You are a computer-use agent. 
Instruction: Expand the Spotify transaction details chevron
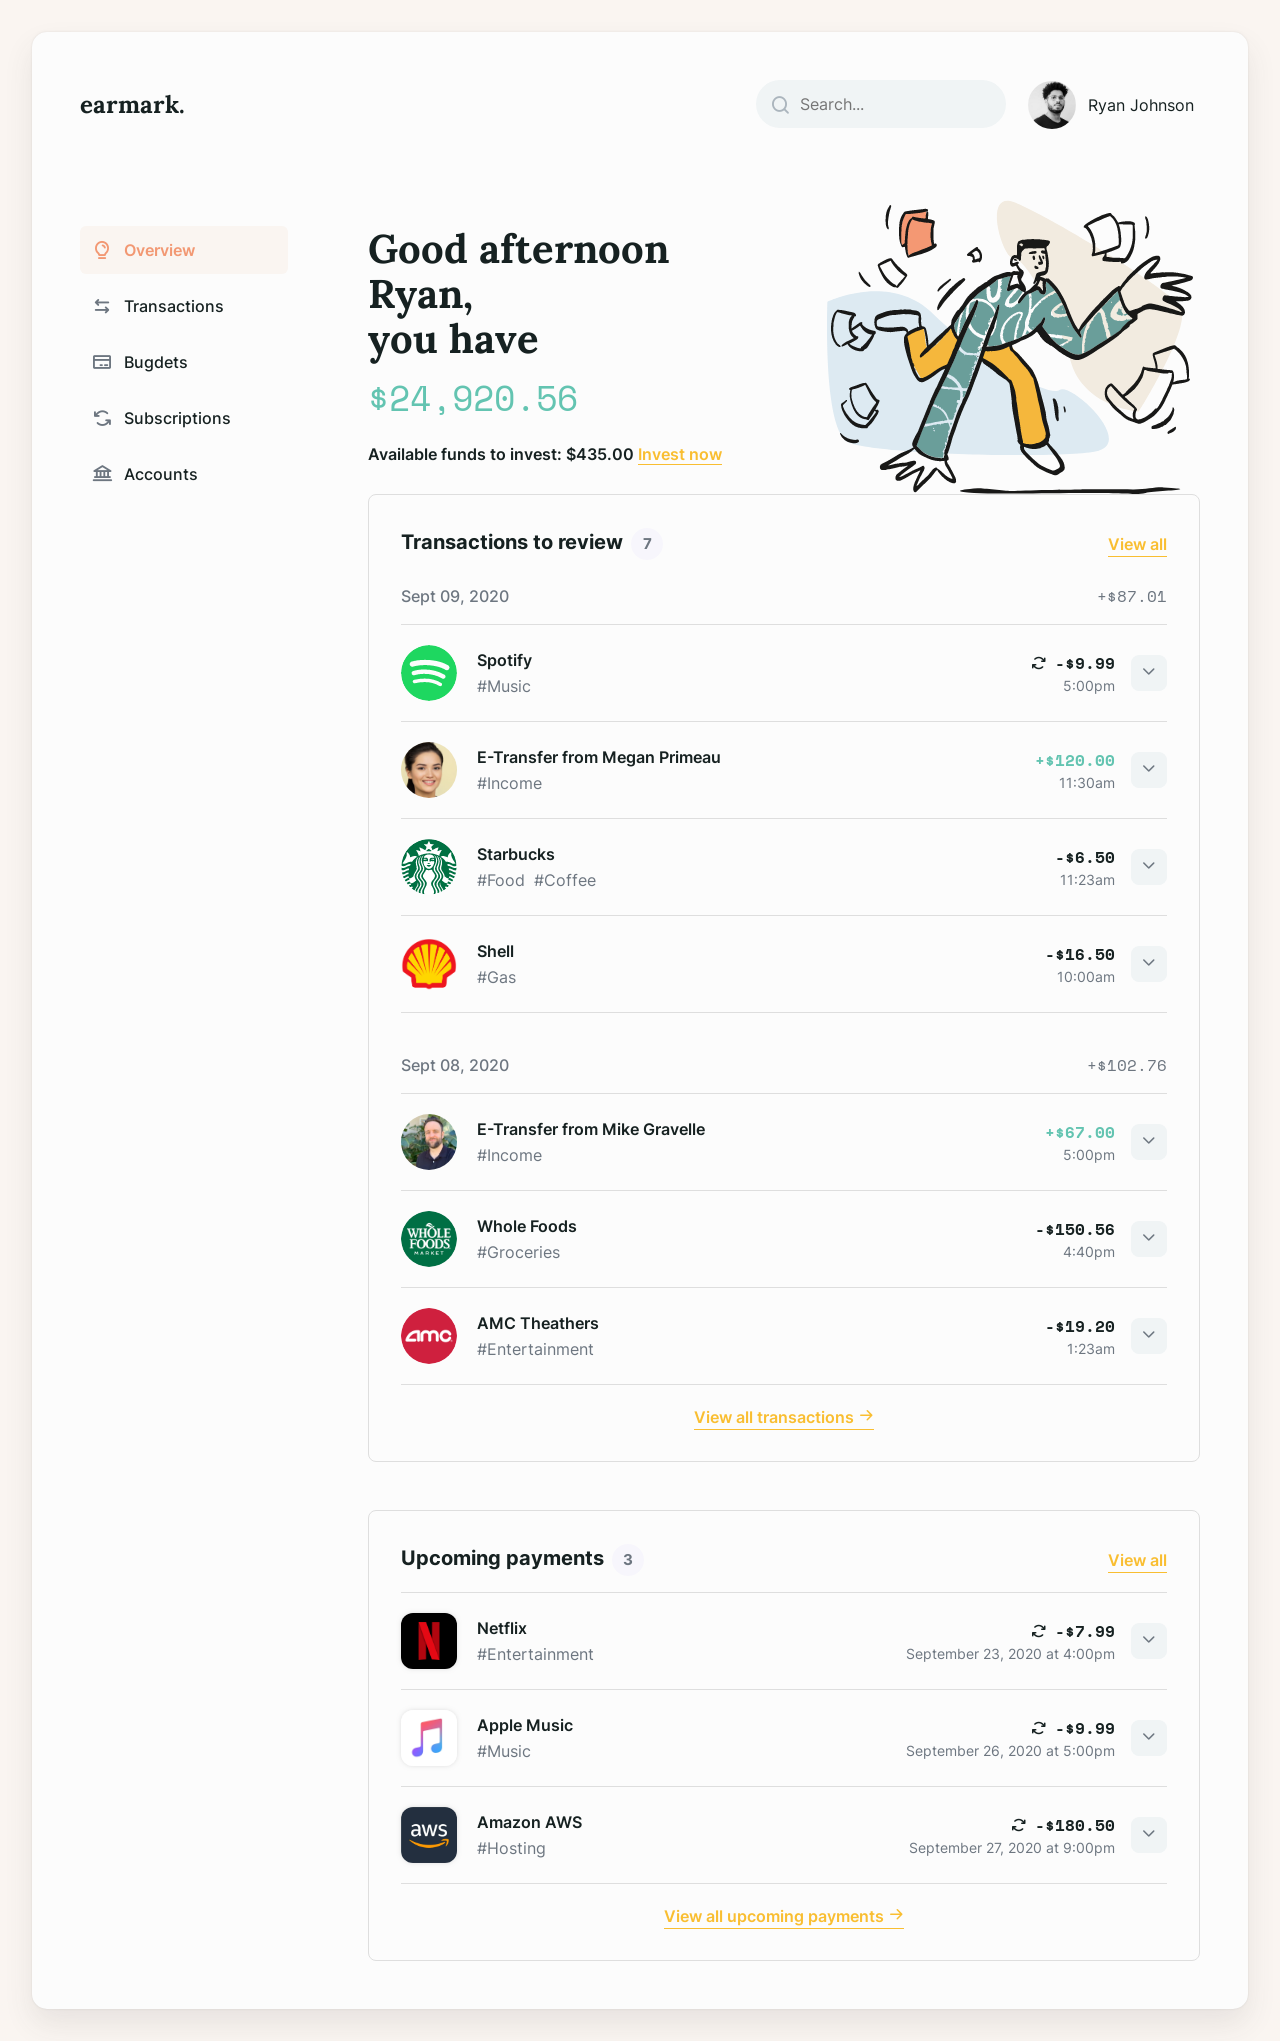click(1149, 672)
